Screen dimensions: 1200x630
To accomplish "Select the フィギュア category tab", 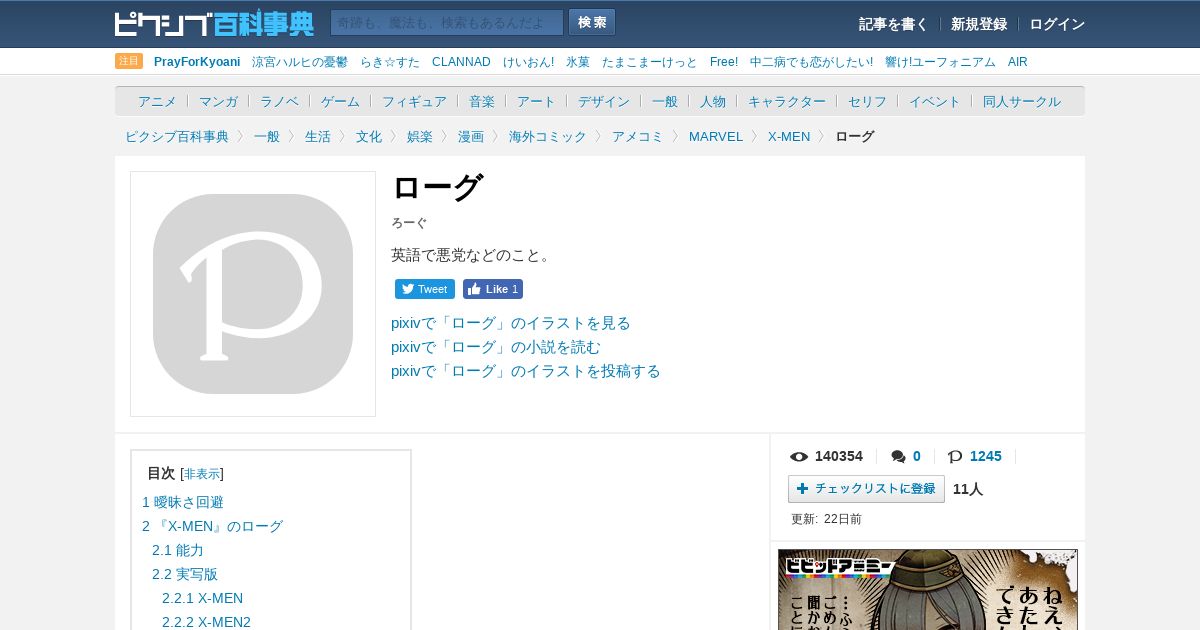I will (x=414, y=101).
